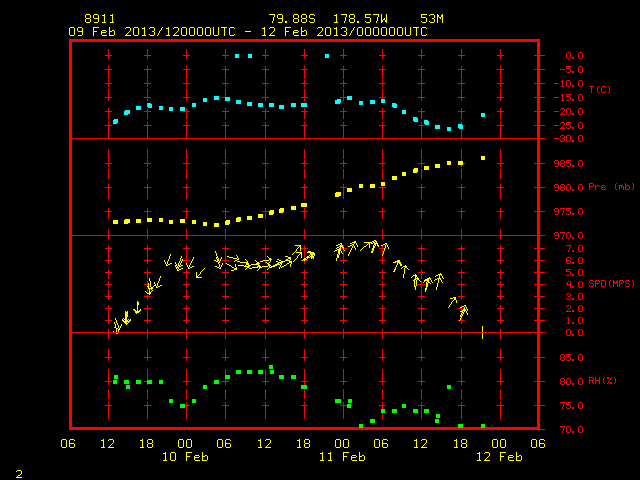Click the vertical wind tick at 0.0 speed
Viewport: 640px width, 480px height.
click(482, 332)
